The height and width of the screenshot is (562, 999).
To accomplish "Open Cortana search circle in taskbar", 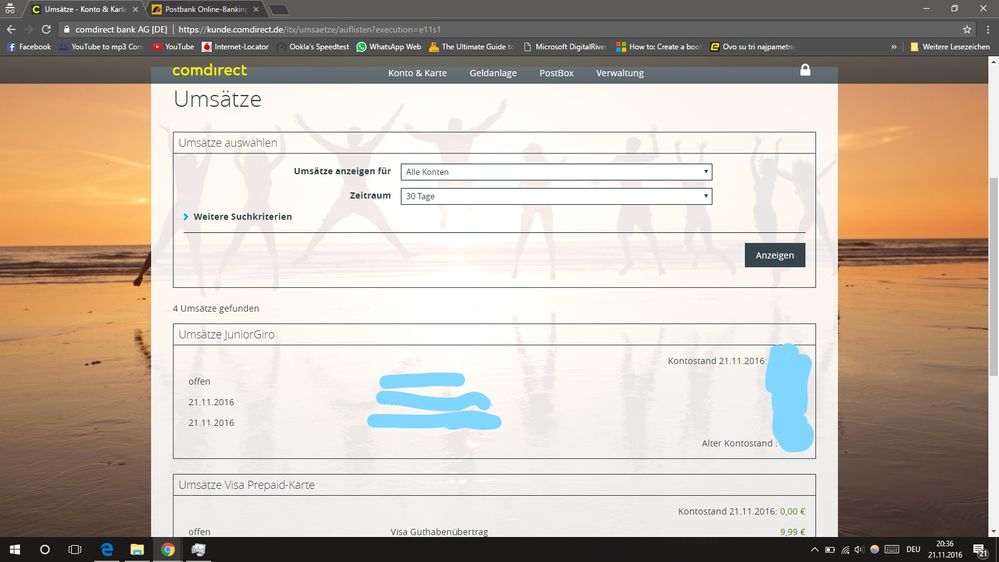I will tap(45, 549).
